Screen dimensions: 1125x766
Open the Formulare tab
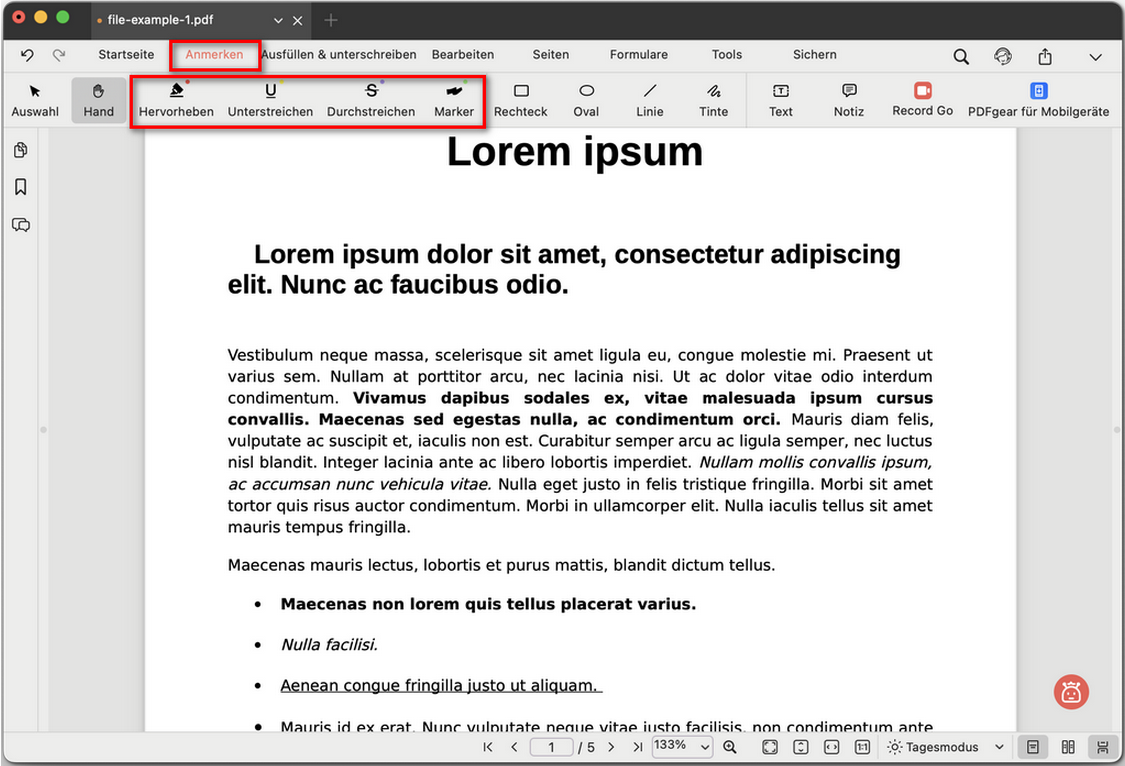[x=638, y=55]
